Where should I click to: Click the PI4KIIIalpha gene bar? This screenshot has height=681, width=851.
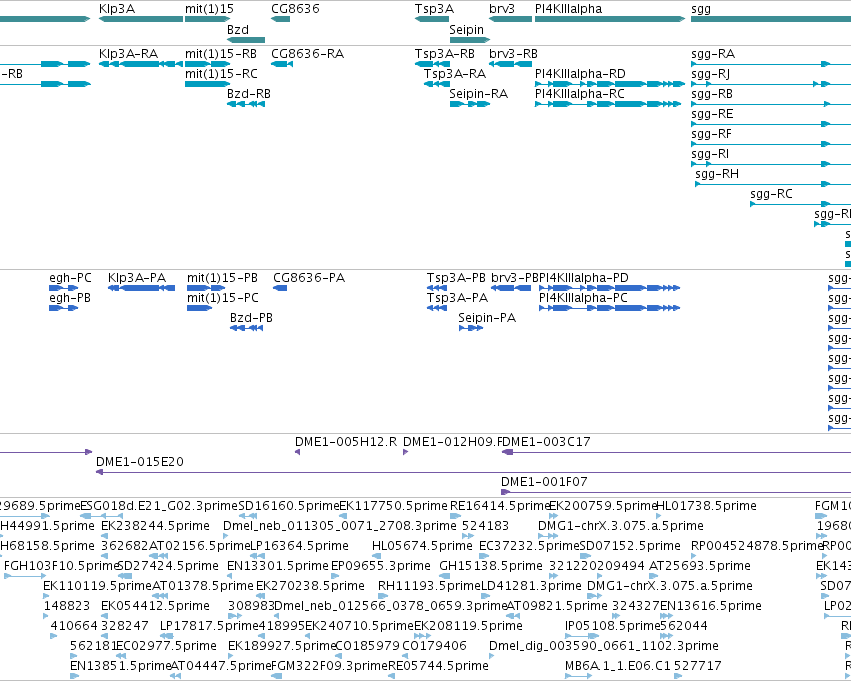click(x=610, y=19)
